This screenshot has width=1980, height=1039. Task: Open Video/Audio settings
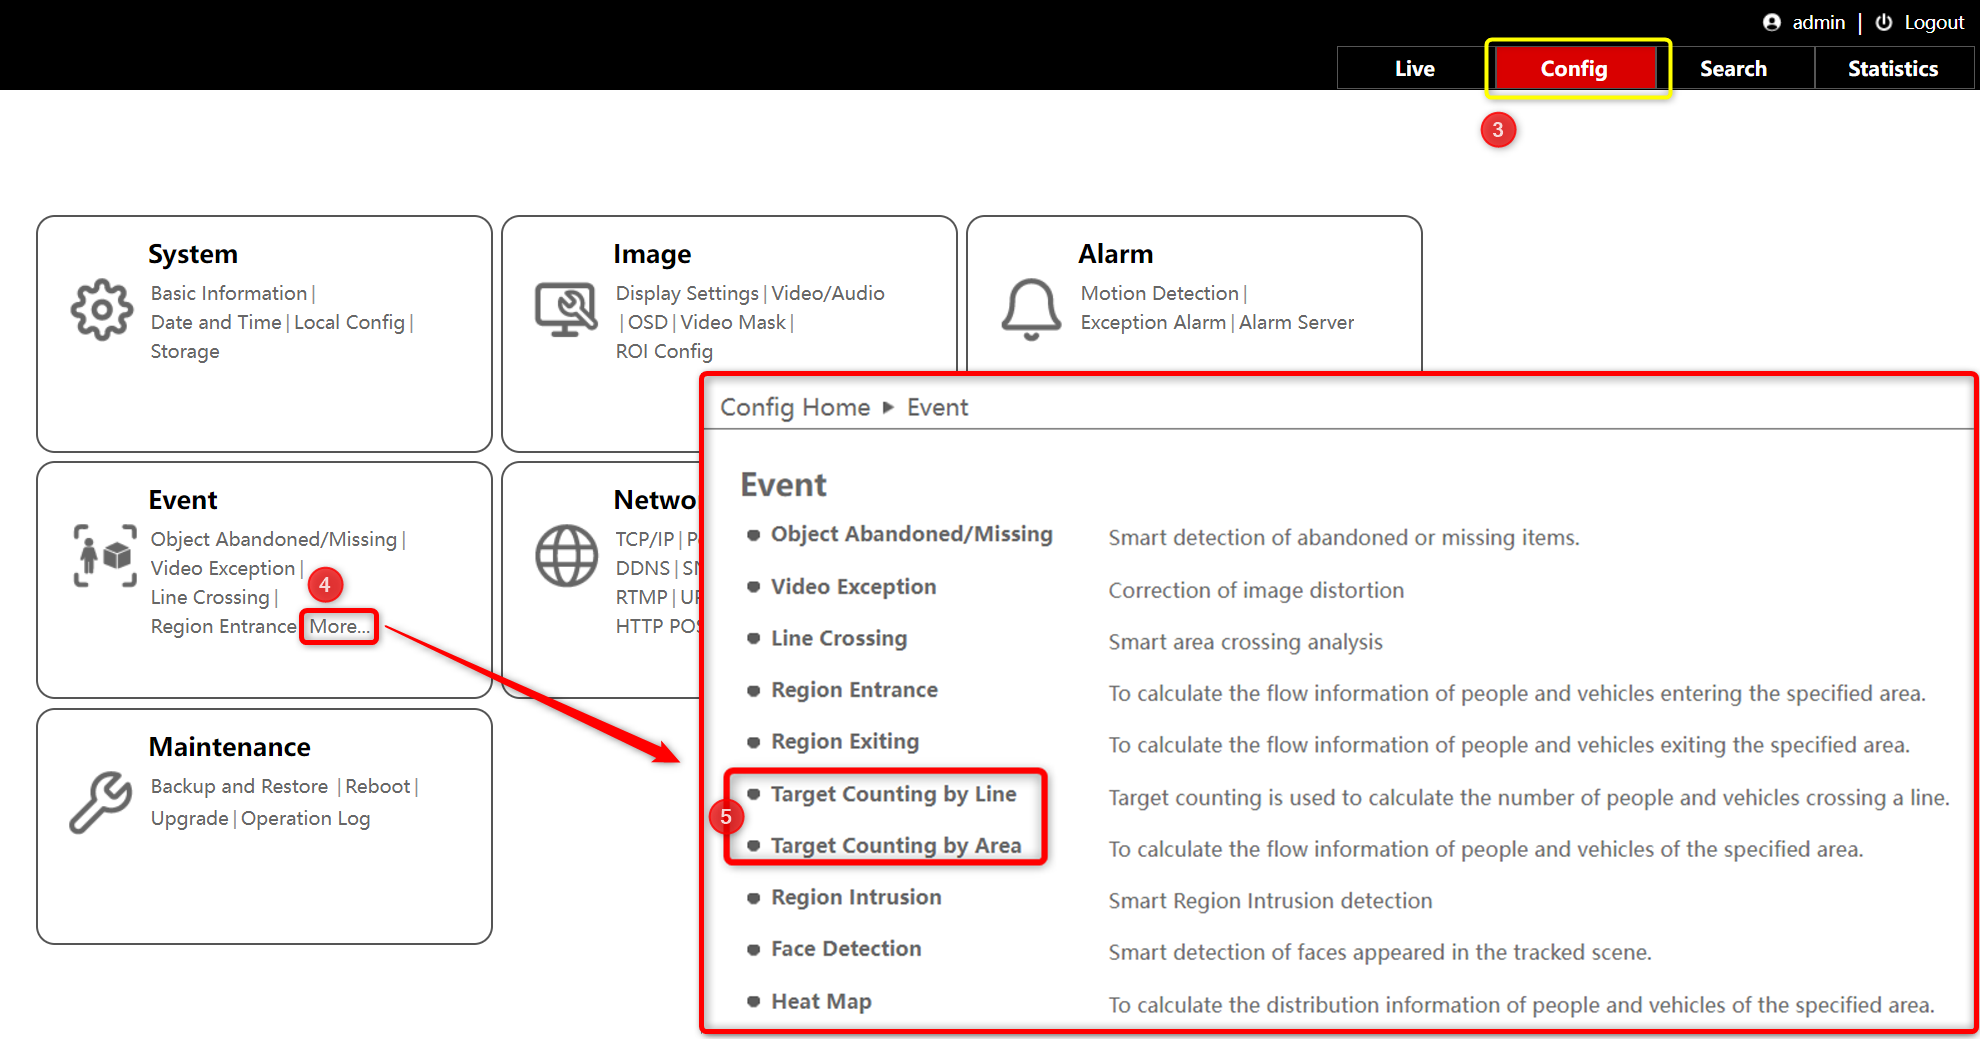coord(828,293)
